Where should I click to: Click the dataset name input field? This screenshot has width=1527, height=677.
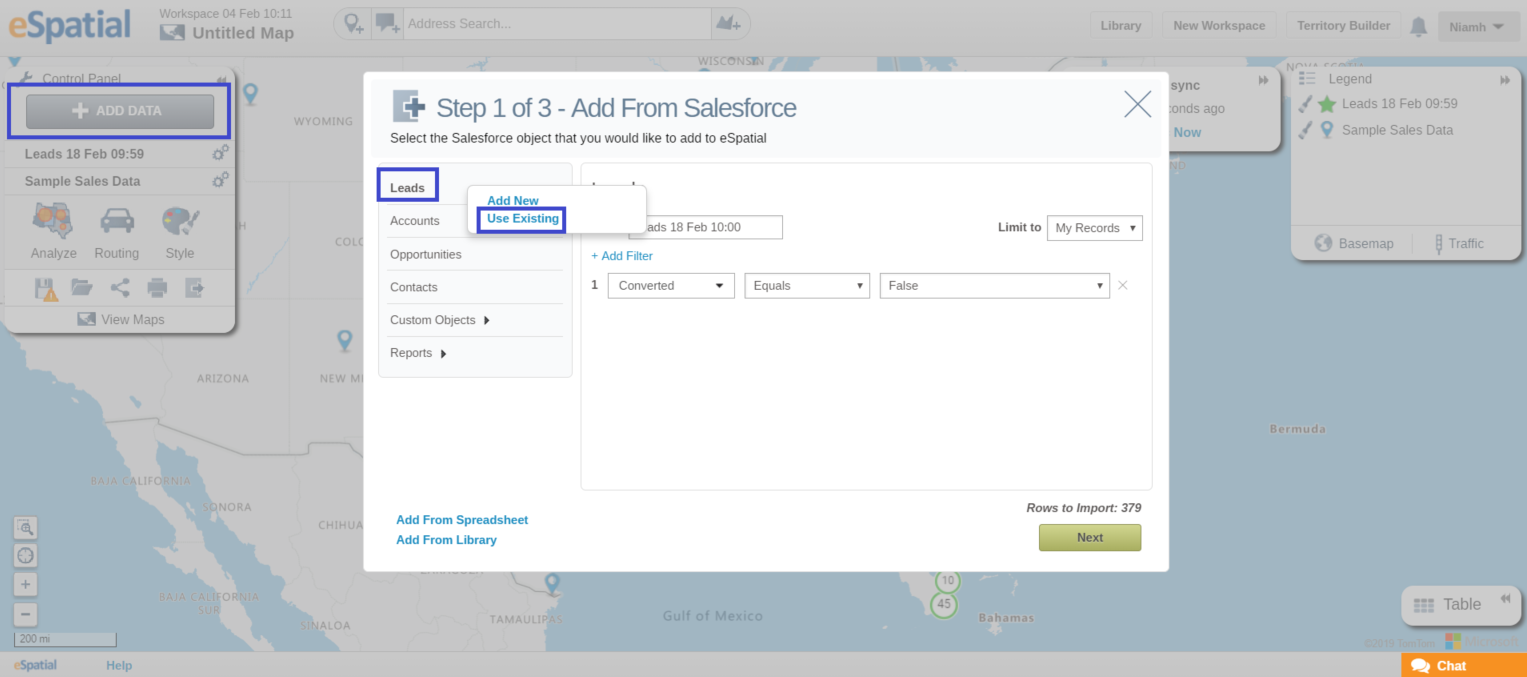pyautogui.click(x=705, y=227)
